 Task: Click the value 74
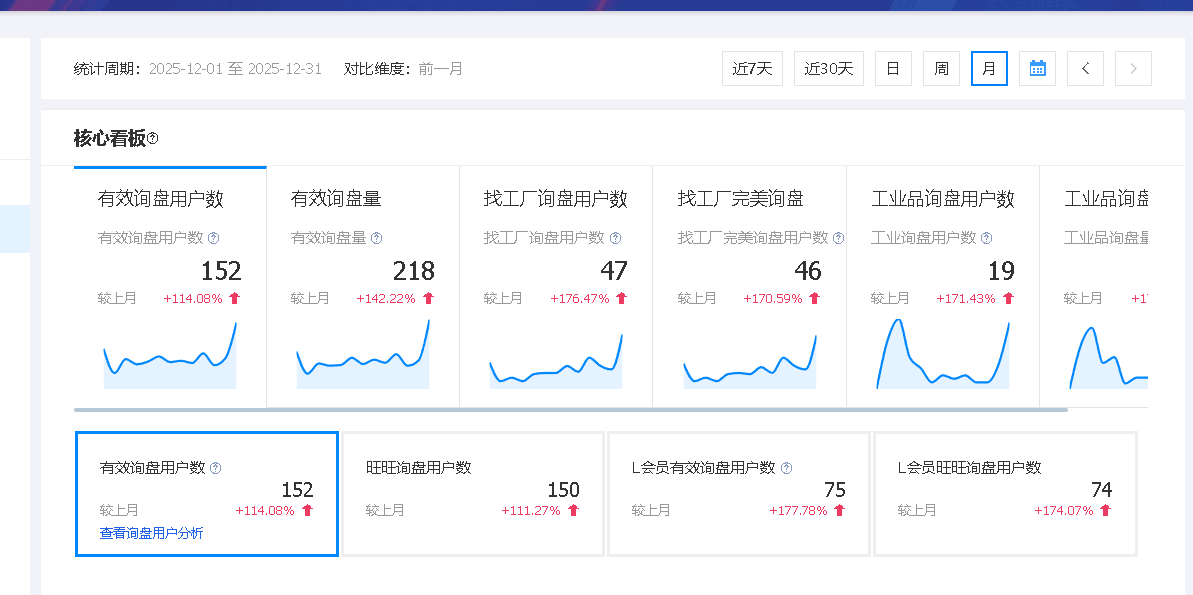1101,489
